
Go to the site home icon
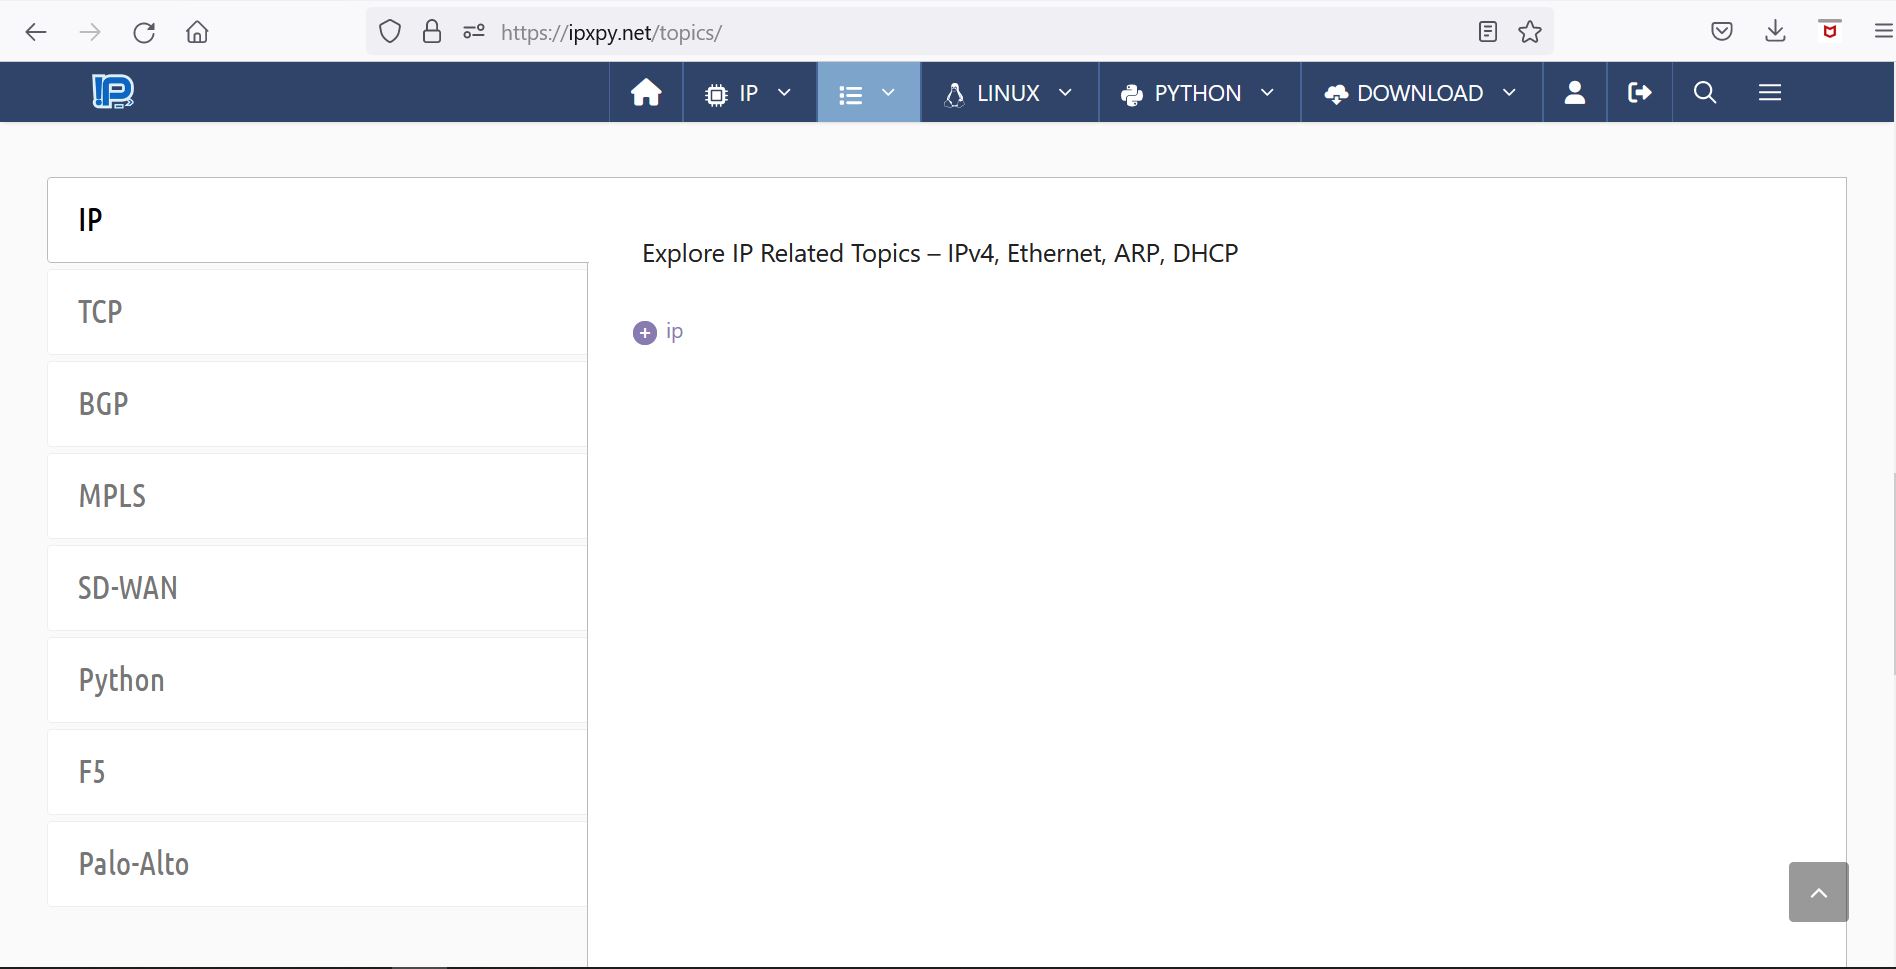pos(646,92)
